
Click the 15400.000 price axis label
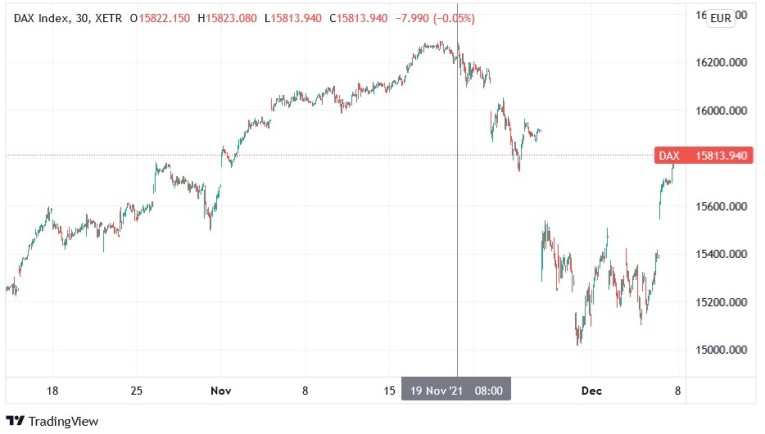(723, 254)
